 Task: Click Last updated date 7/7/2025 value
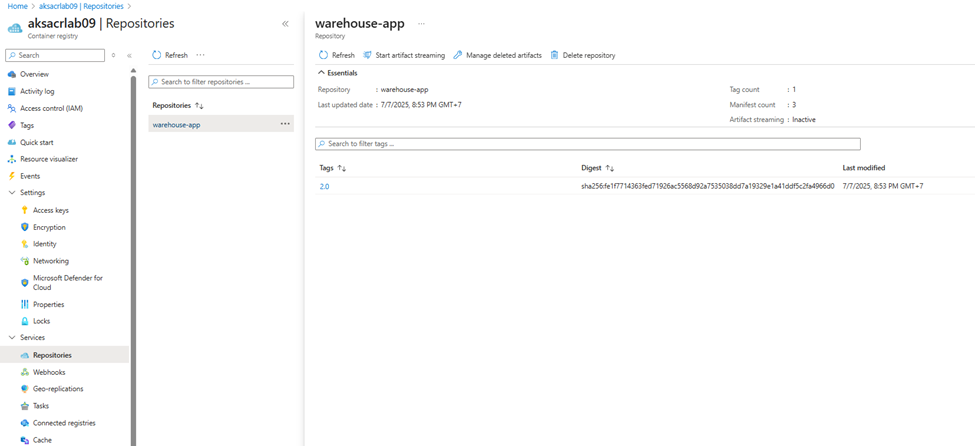point(421,105)
